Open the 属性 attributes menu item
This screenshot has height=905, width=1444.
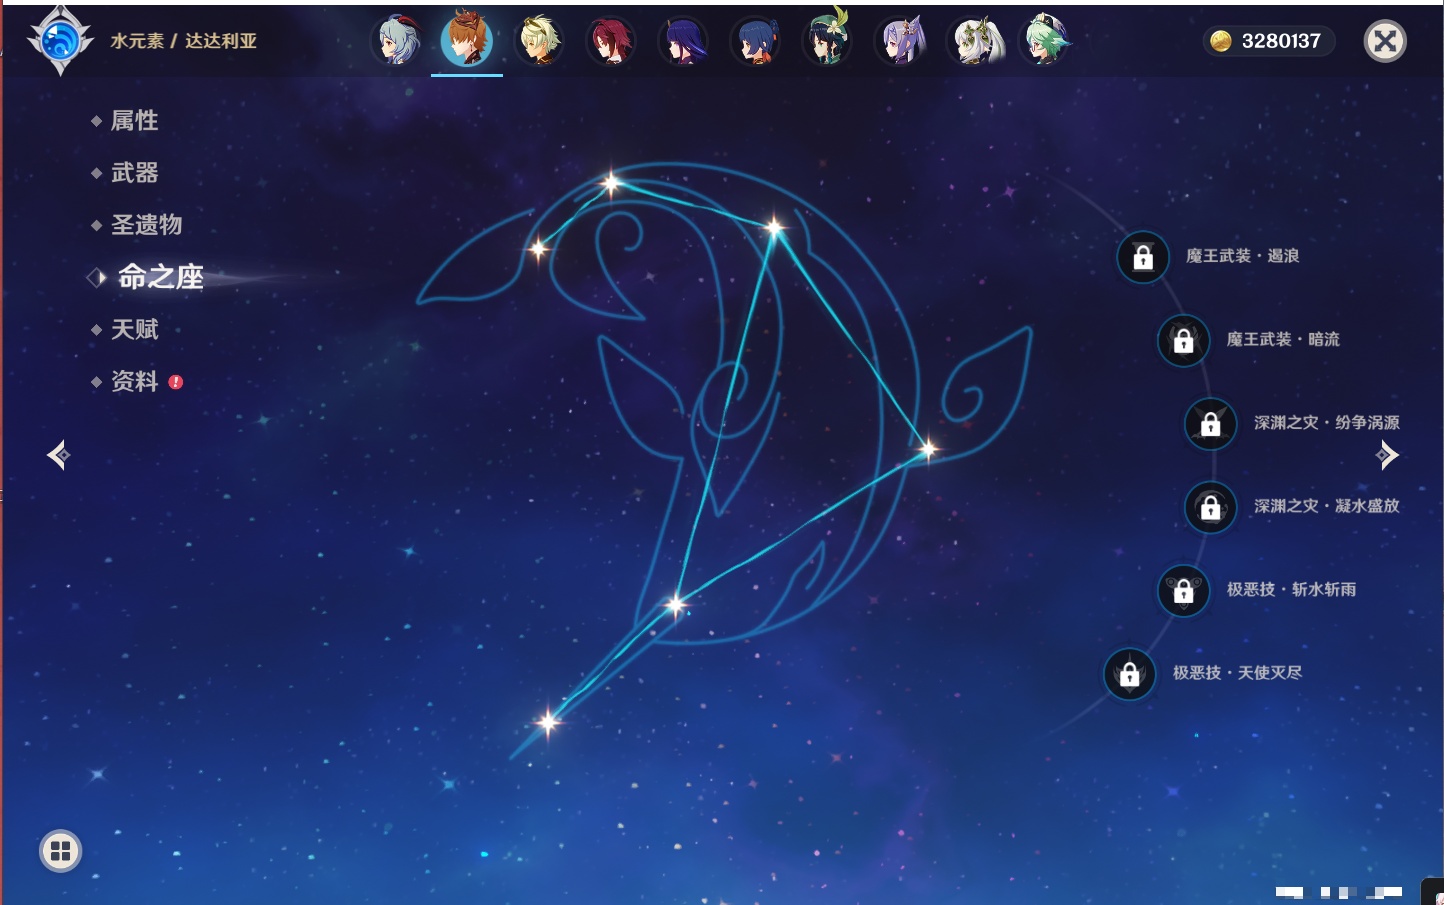134,121
